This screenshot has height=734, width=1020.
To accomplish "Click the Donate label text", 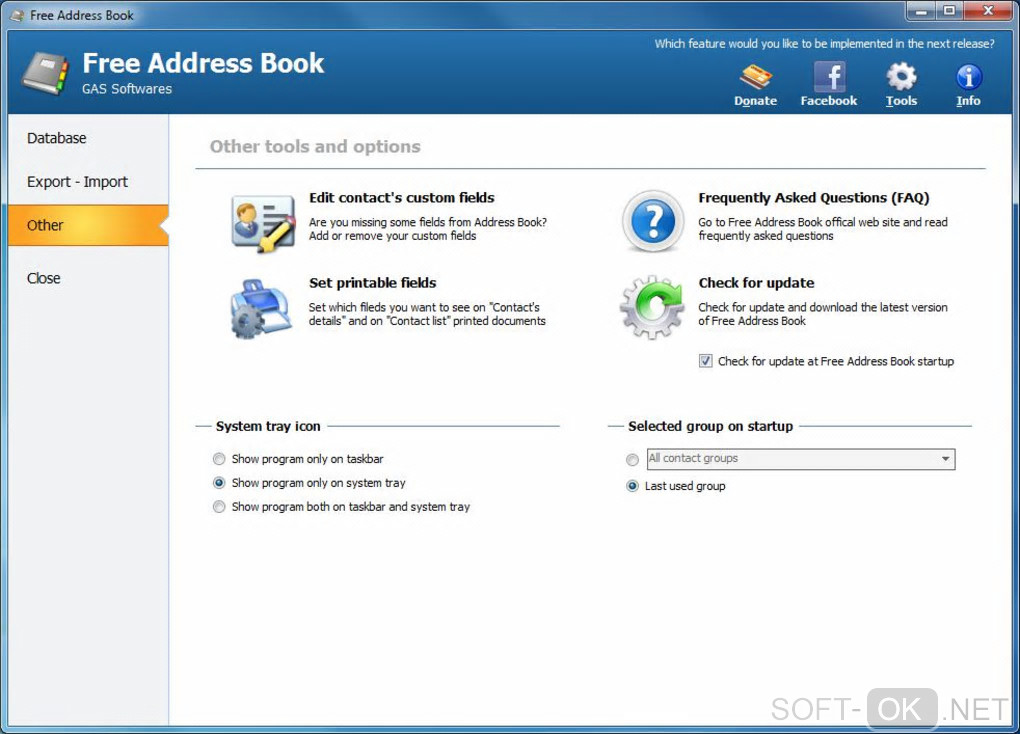I will coord(755,101).
